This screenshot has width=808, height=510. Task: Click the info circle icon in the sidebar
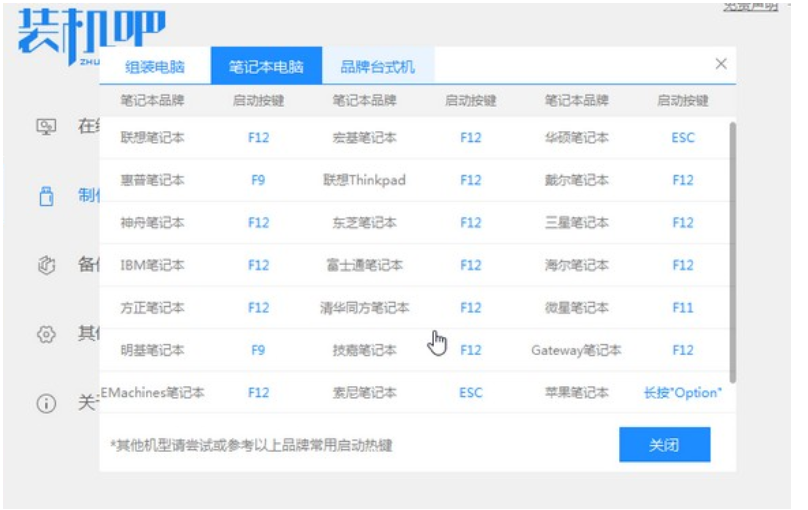46,404
